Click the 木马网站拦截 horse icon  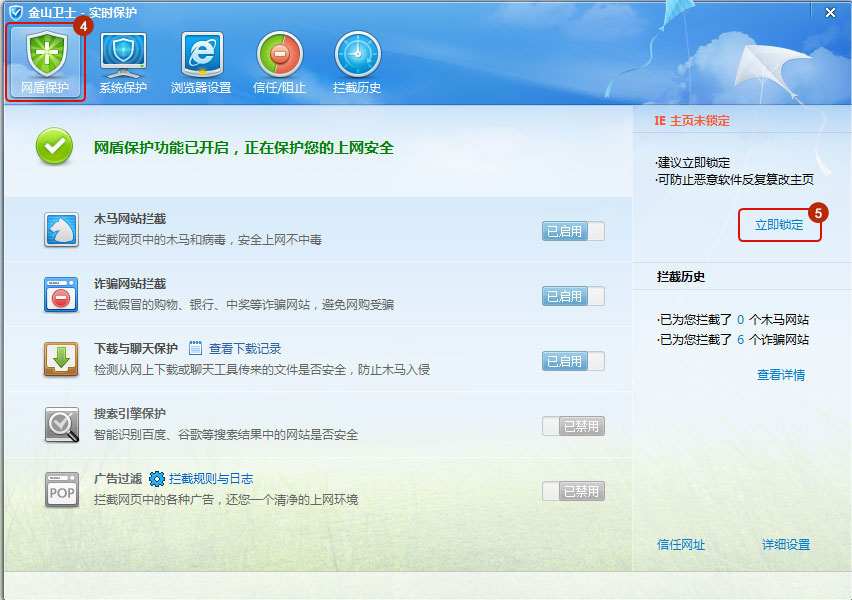(61, 230)
